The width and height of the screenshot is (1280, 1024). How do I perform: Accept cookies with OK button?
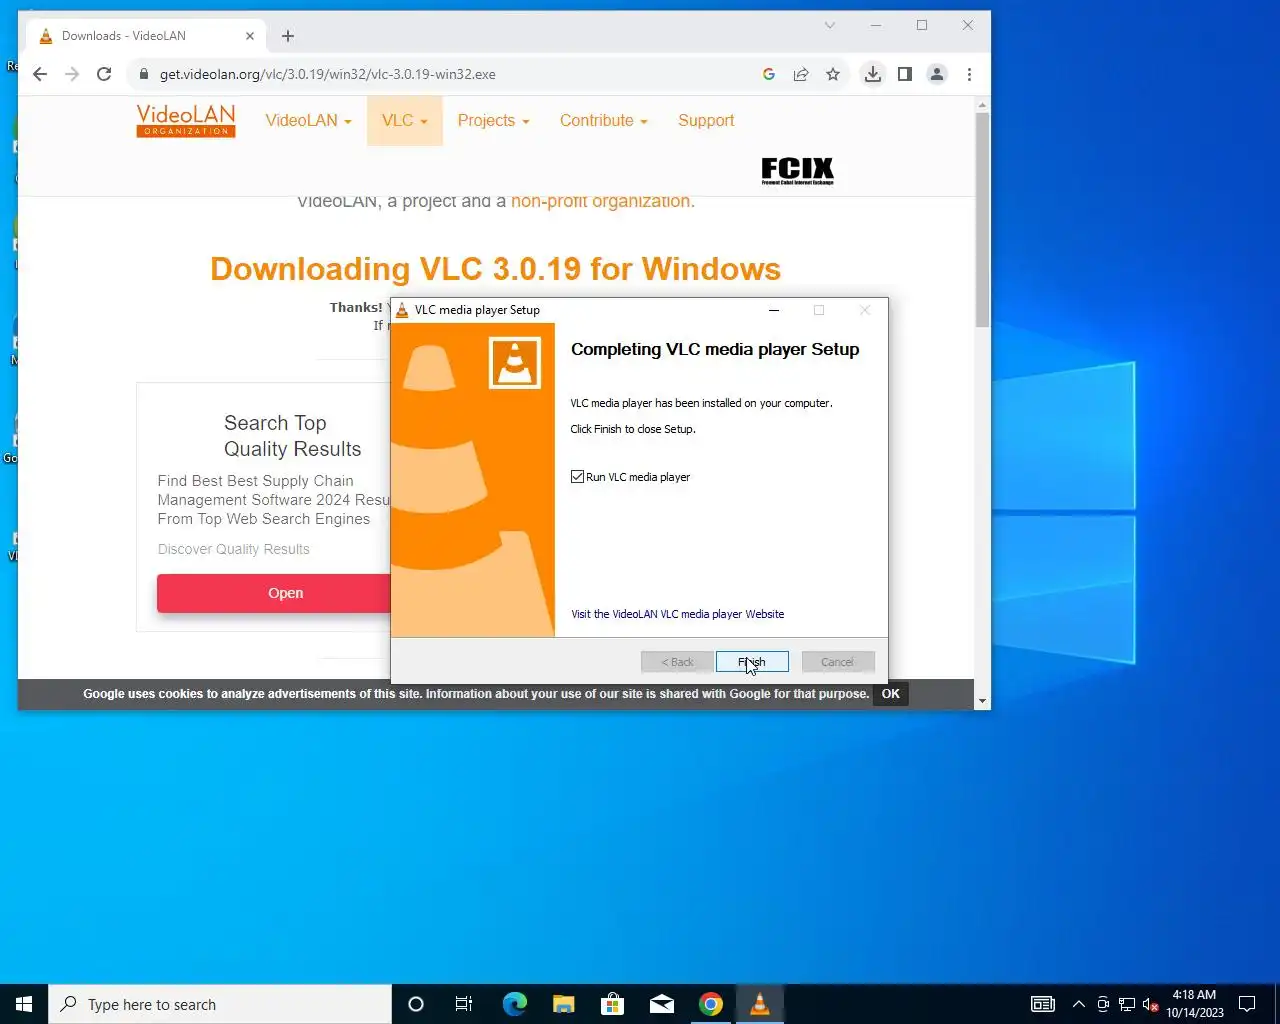point(890,694)
